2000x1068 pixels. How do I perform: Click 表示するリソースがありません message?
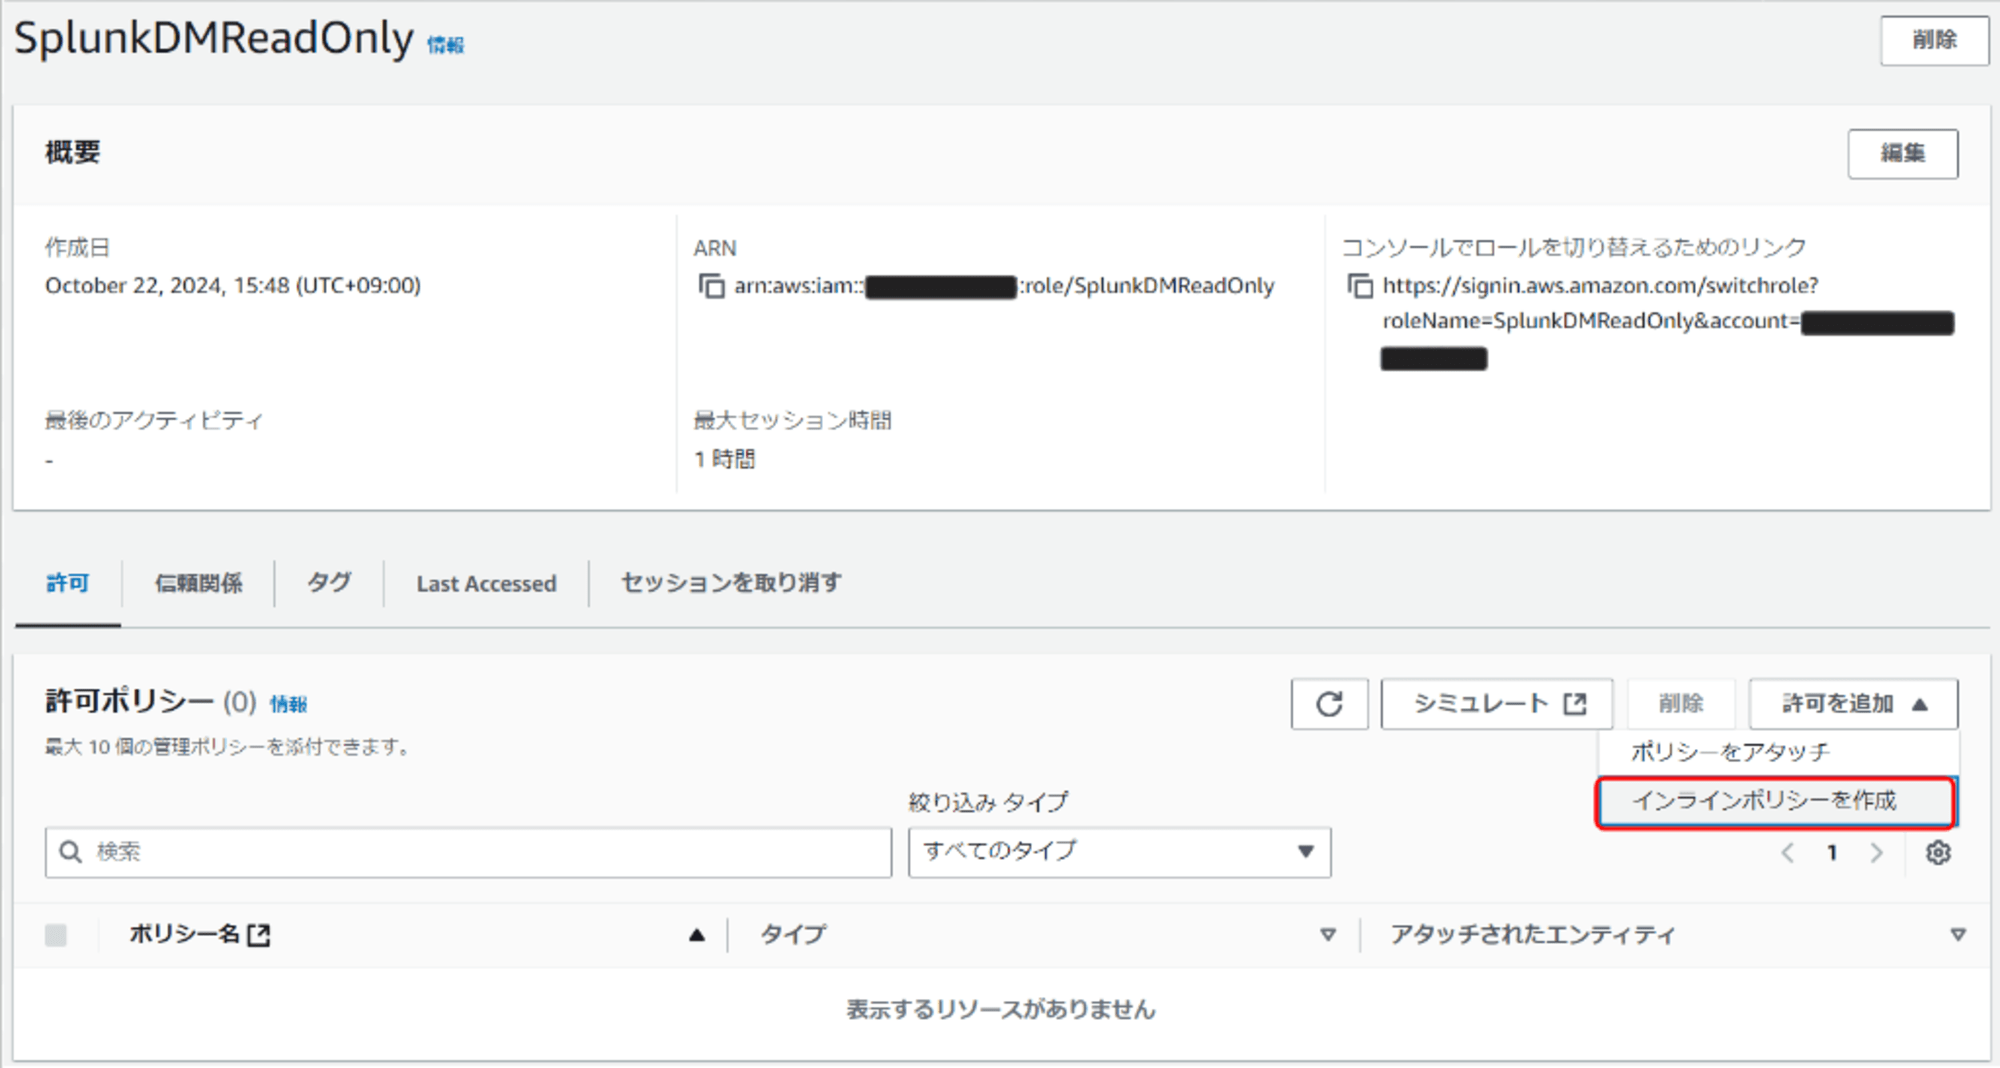1001,1010
